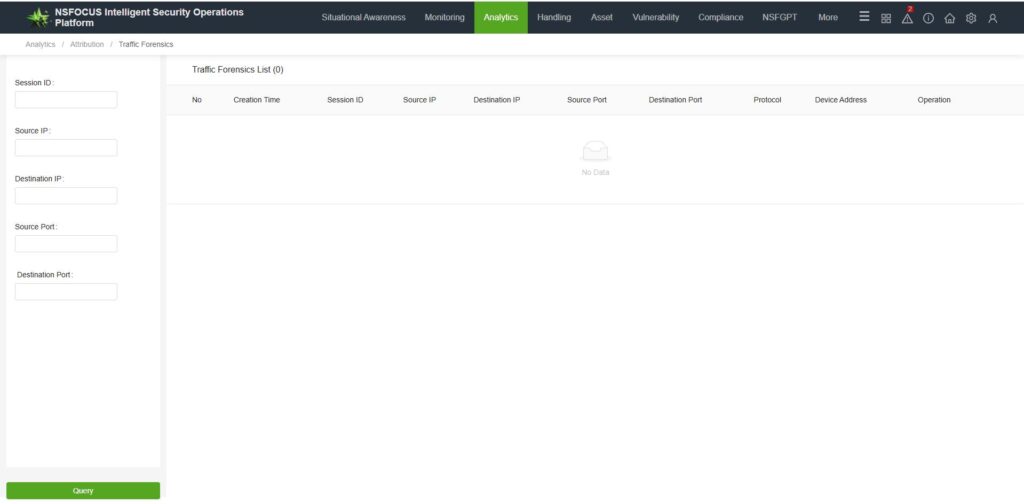
Task: Open the alert warning notifications icon
Action: [x=907, y=18]
